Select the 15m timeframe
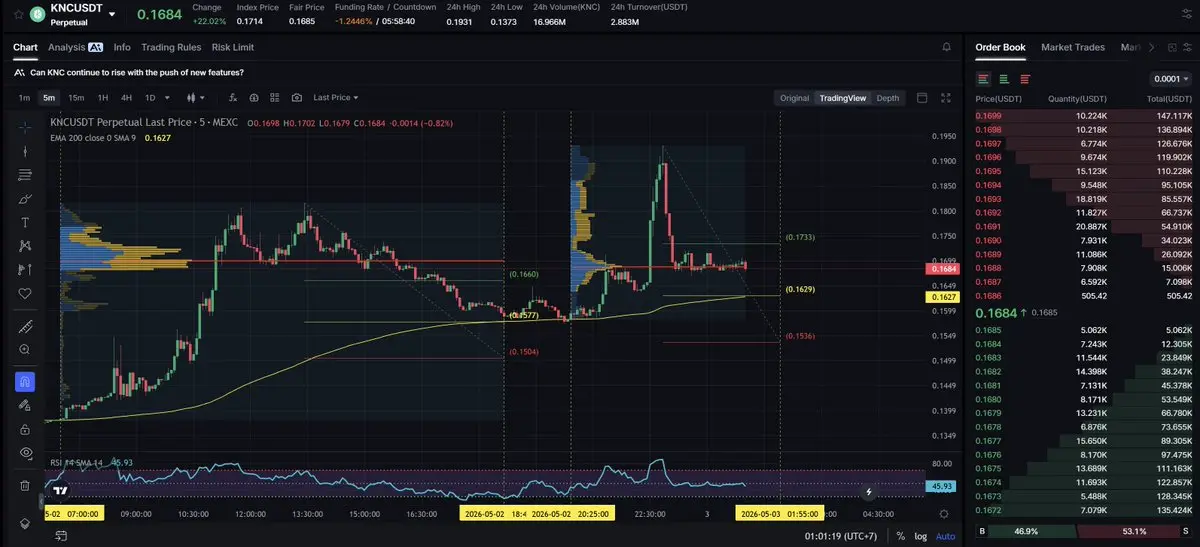The image size is (1200, 547). coord(76,98)
